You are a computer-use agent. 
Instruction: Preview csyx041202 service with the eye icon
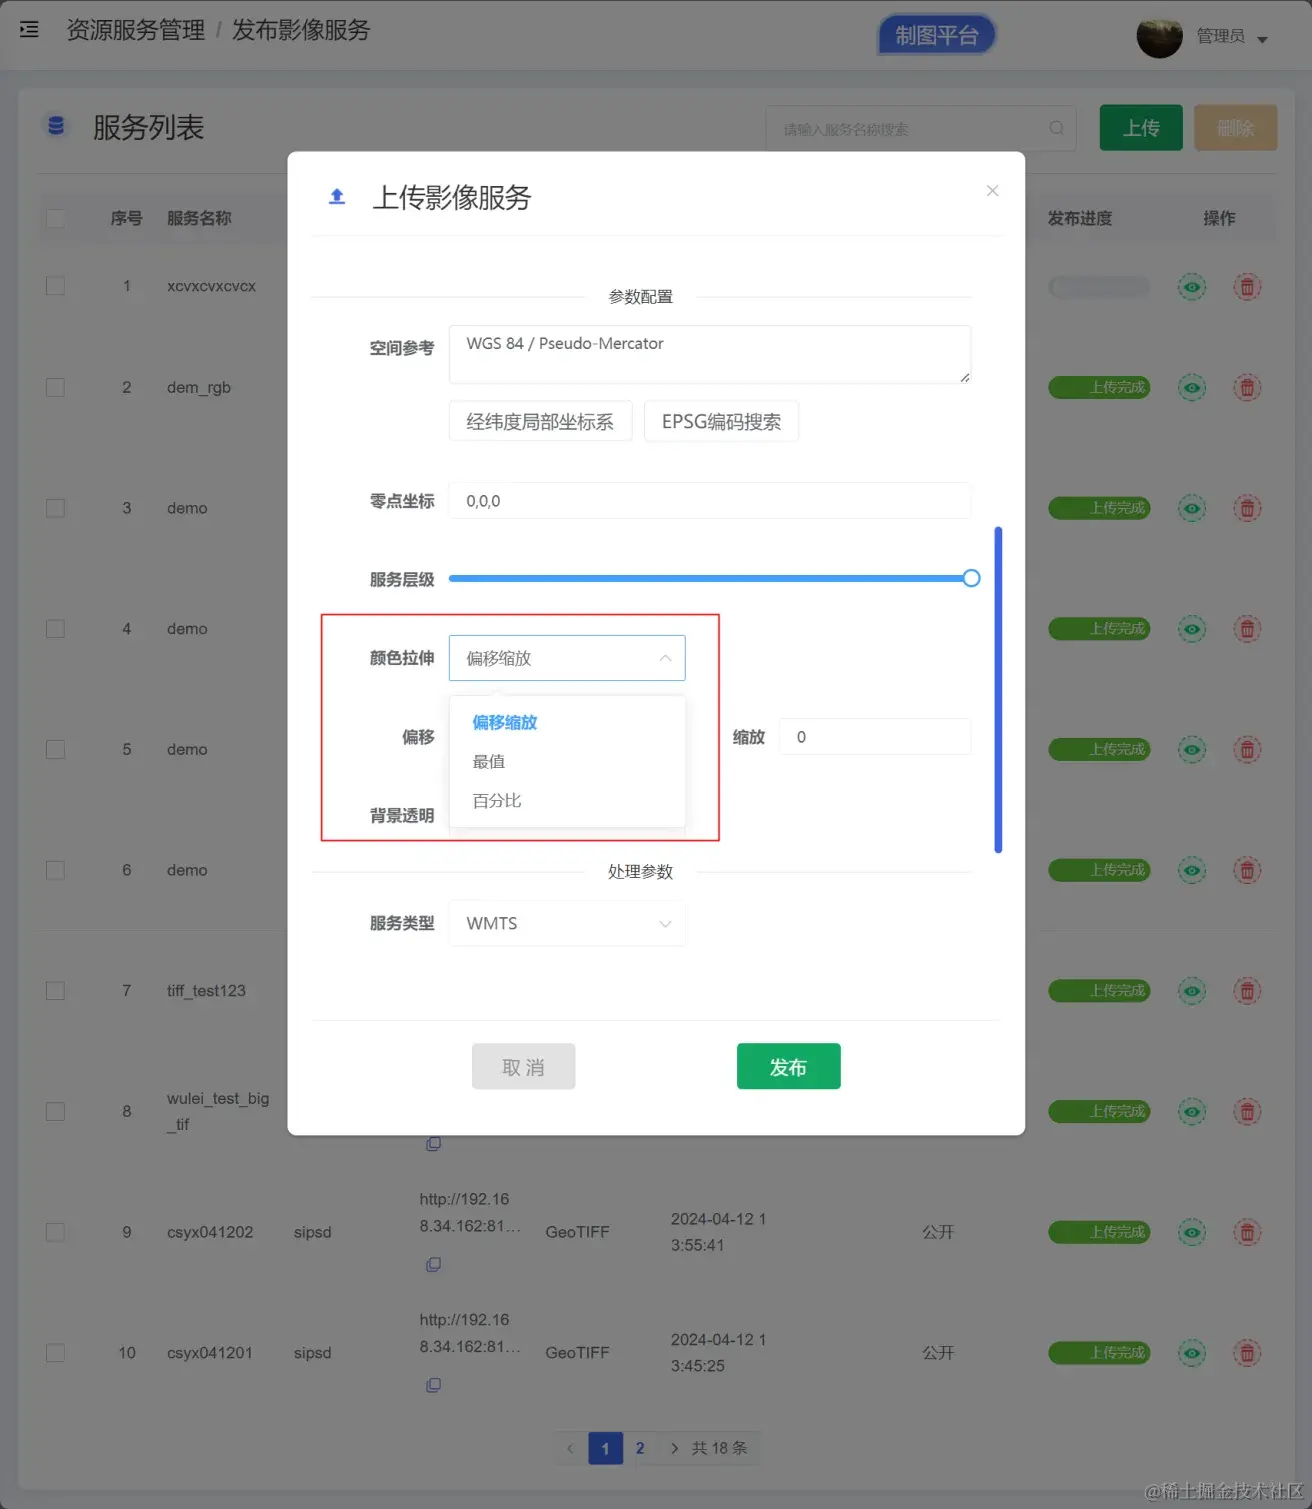[x=1191, y=1232]
